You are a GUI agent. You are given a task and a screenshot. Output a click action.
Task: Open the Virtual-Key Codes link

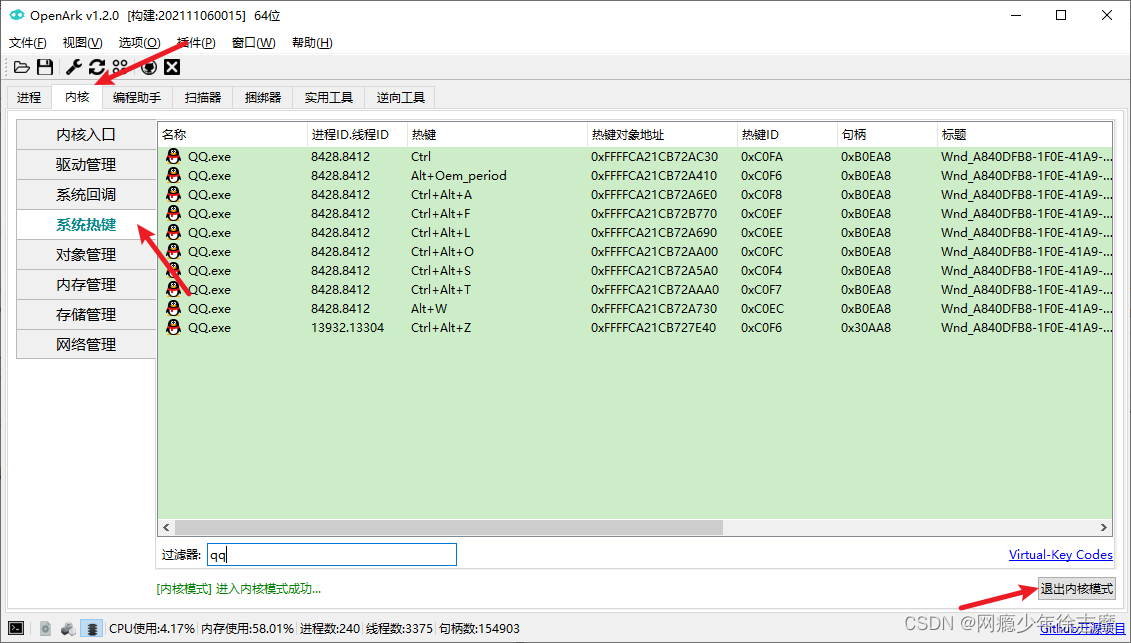[x=1060, y=554]
